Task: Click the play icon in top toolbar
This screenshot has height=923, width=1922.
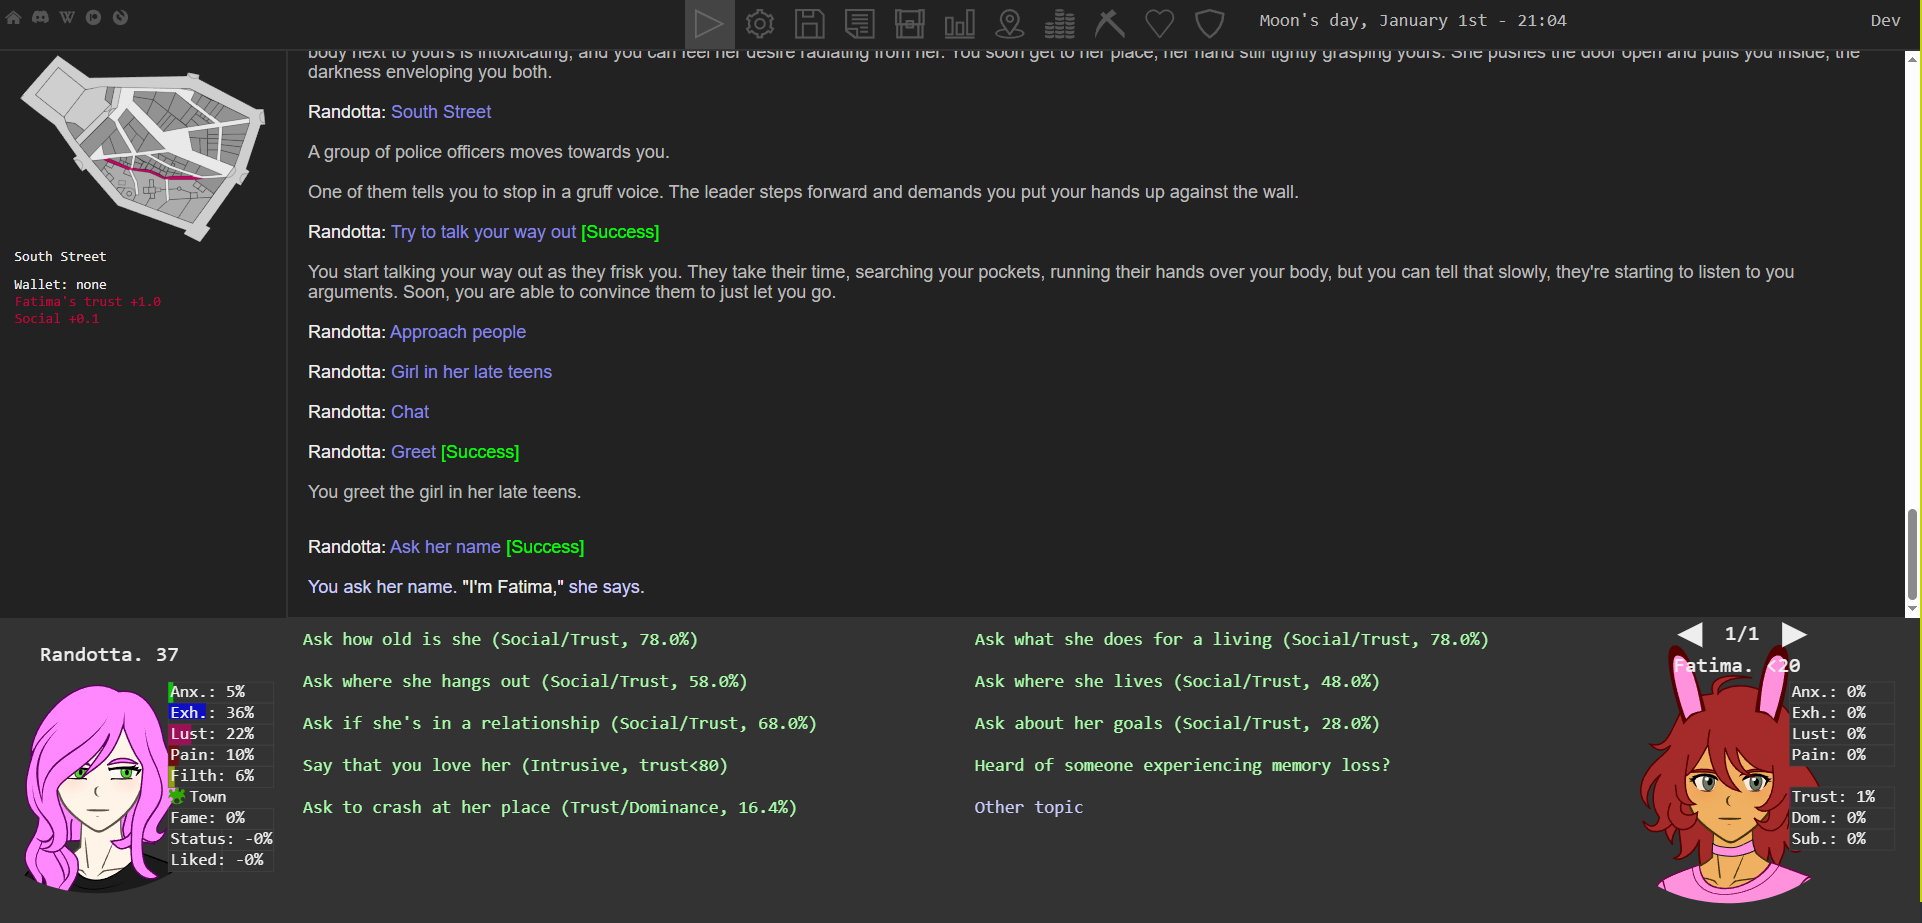Action: click(x=709, y=23)
